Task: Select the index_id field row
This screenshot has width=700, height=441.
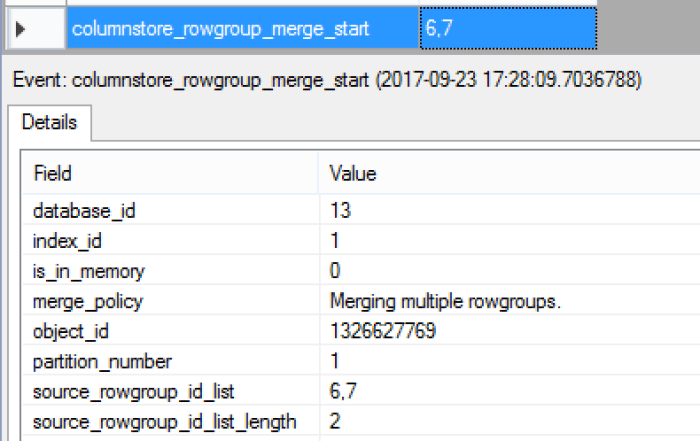Action: [x=68, y=241]
